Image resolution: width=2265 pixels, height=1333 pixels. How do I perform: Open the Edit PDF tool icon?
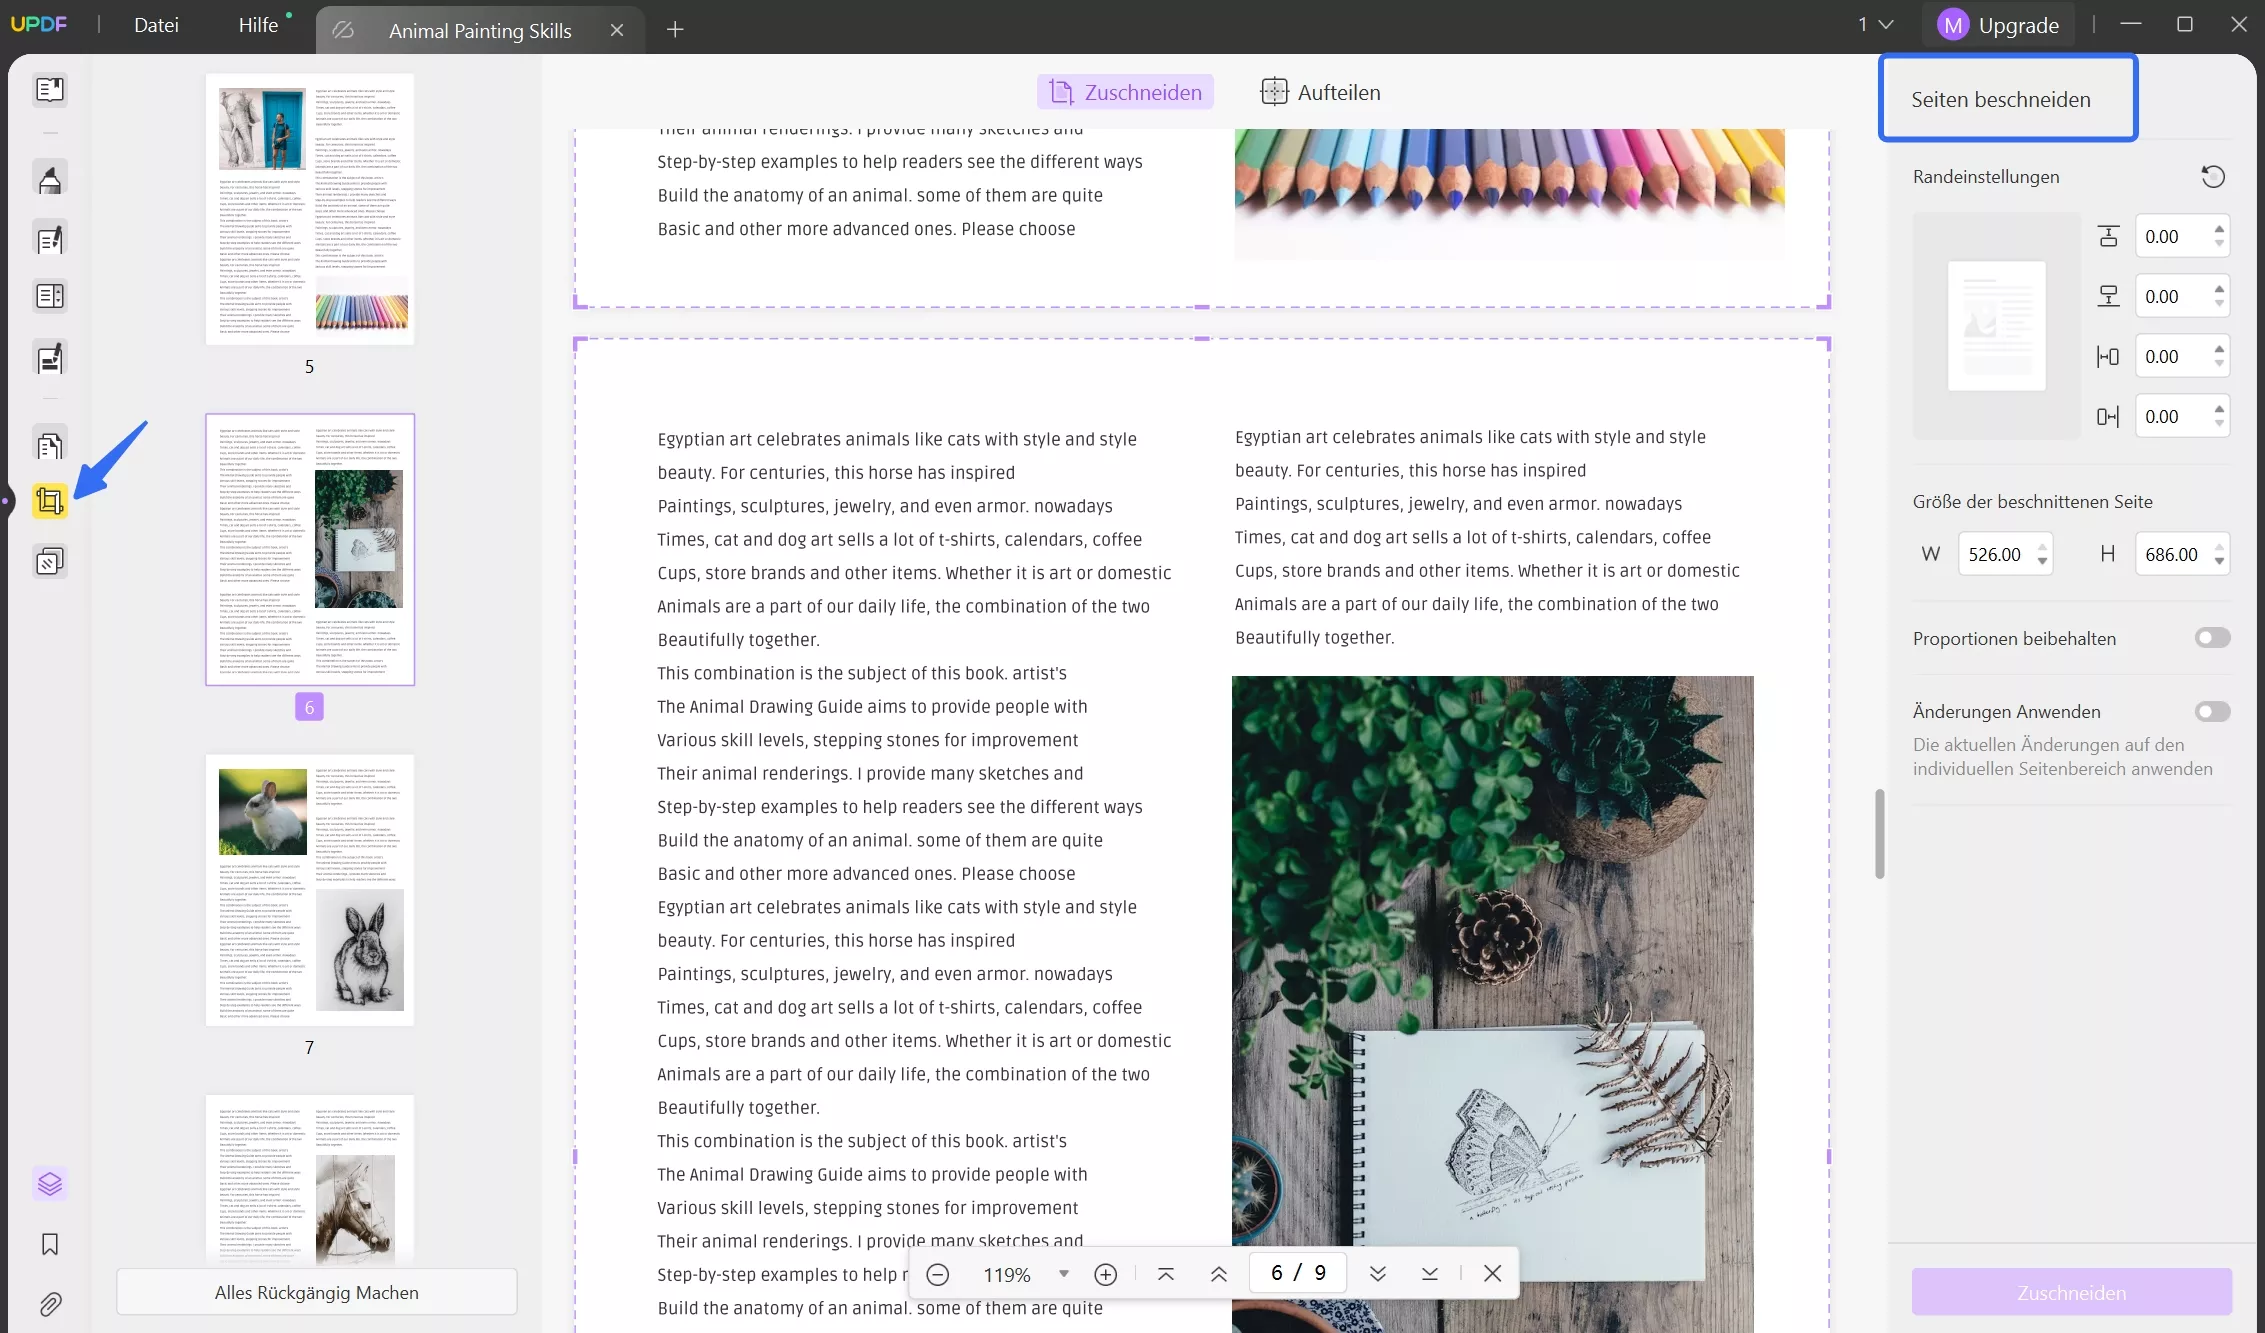49,240
